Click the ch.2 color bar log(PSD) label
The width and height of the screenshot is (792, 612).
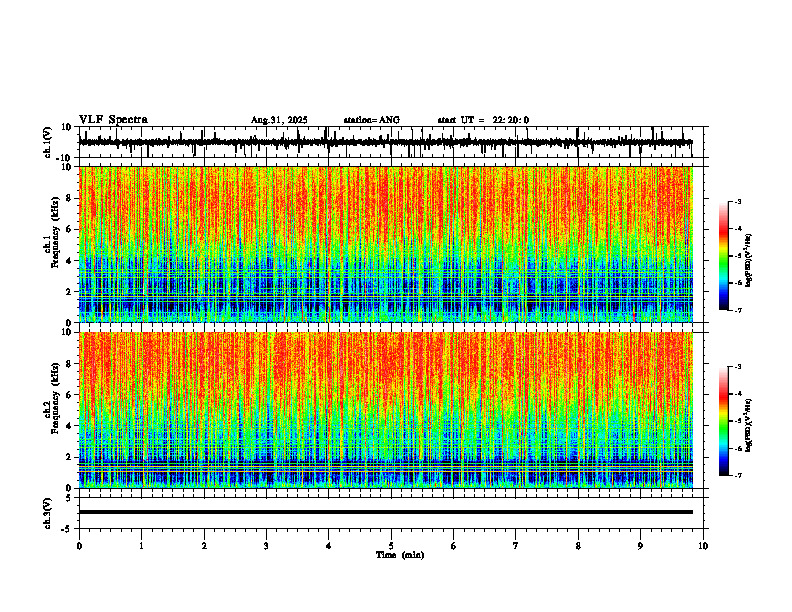tap(749, 425)
